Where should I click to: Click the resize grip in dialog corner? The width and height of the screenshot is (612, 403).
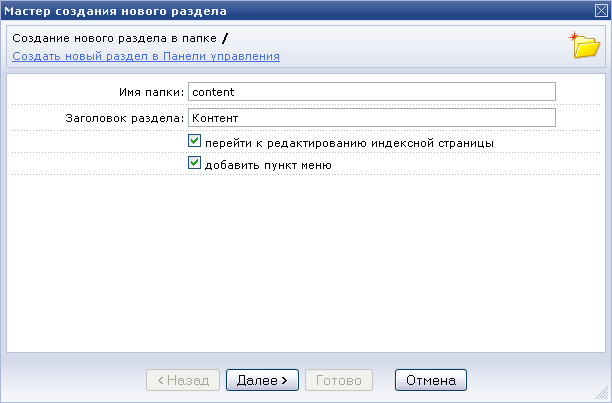coord(602,393)
